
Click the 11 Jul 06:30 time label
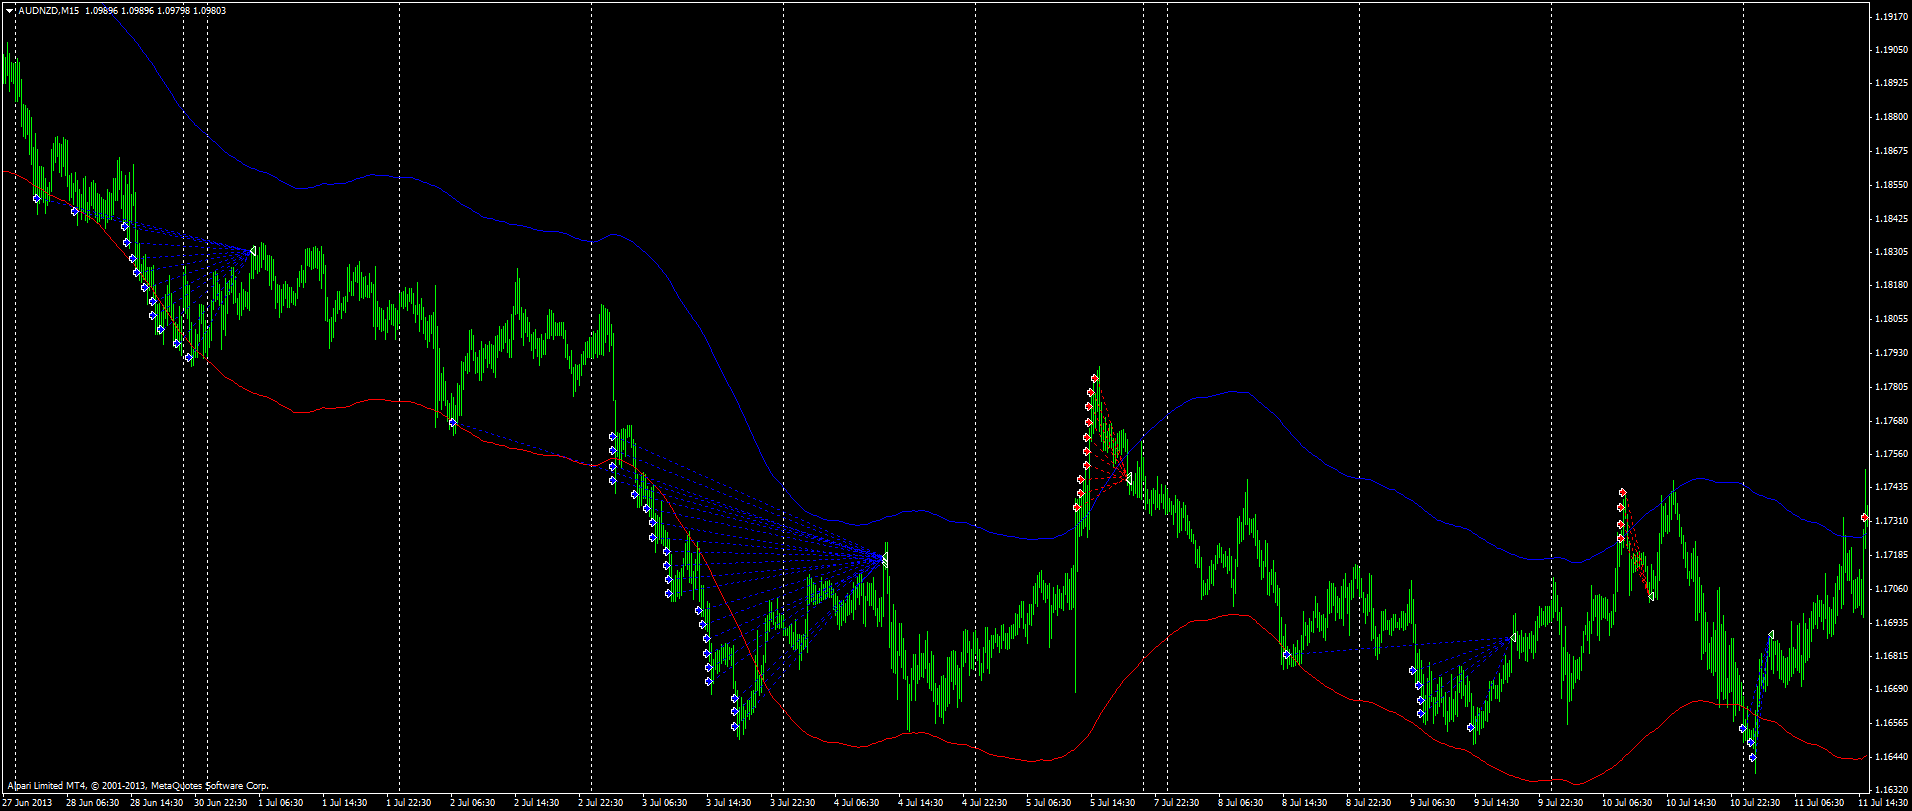point(1818,803)
